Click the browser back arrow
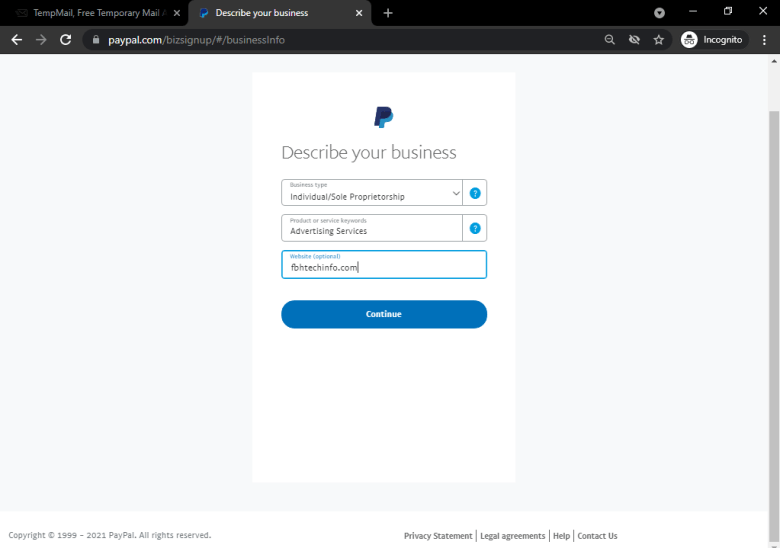The width and height of the screenshot is (780, 548). [16, 40]
